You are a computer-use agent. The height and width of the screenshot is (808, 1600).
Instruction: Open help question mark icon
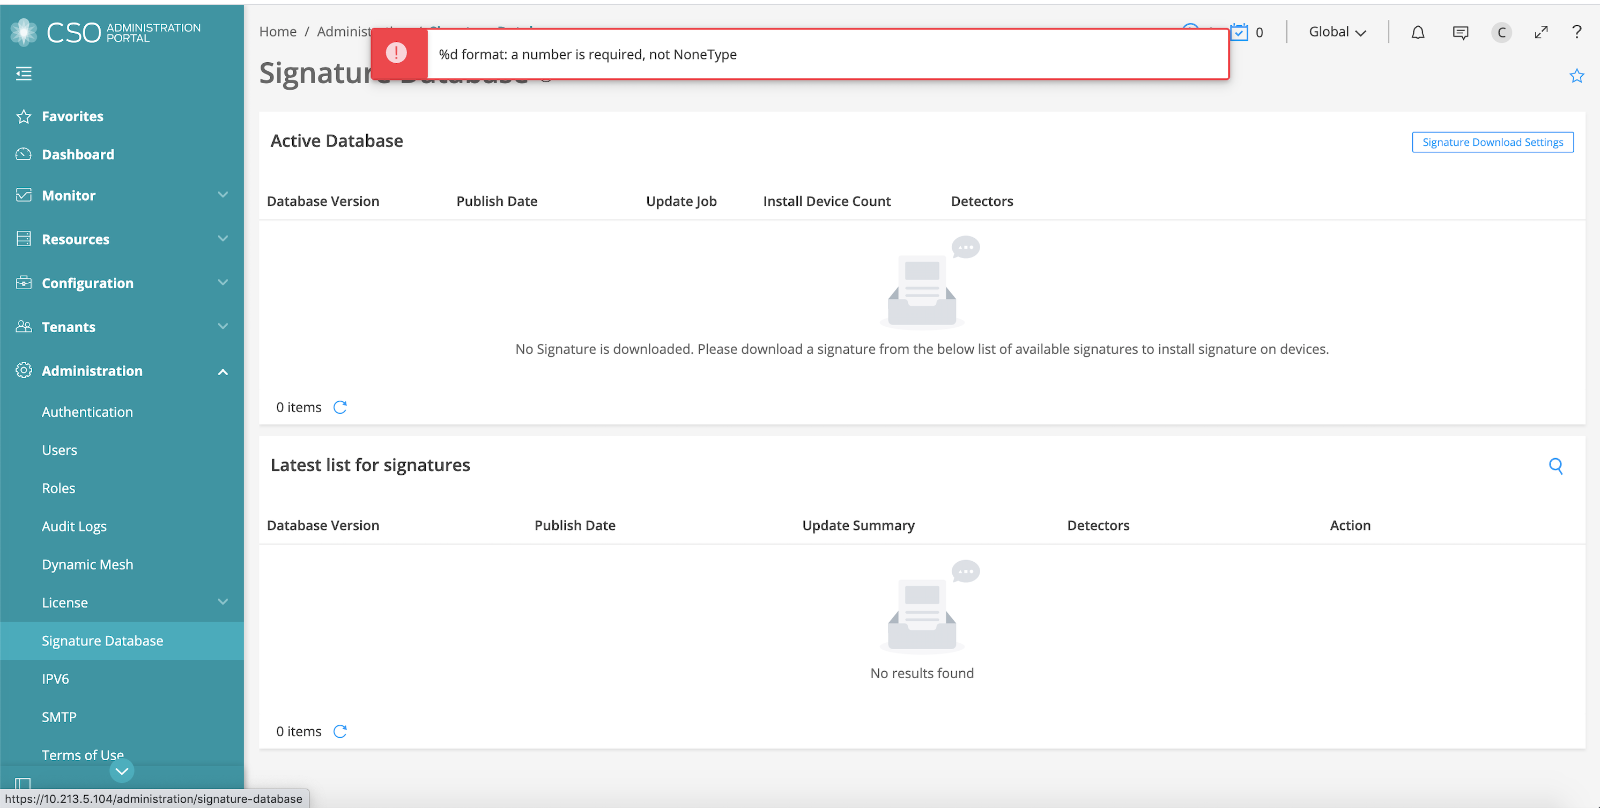coord(1577,32)
